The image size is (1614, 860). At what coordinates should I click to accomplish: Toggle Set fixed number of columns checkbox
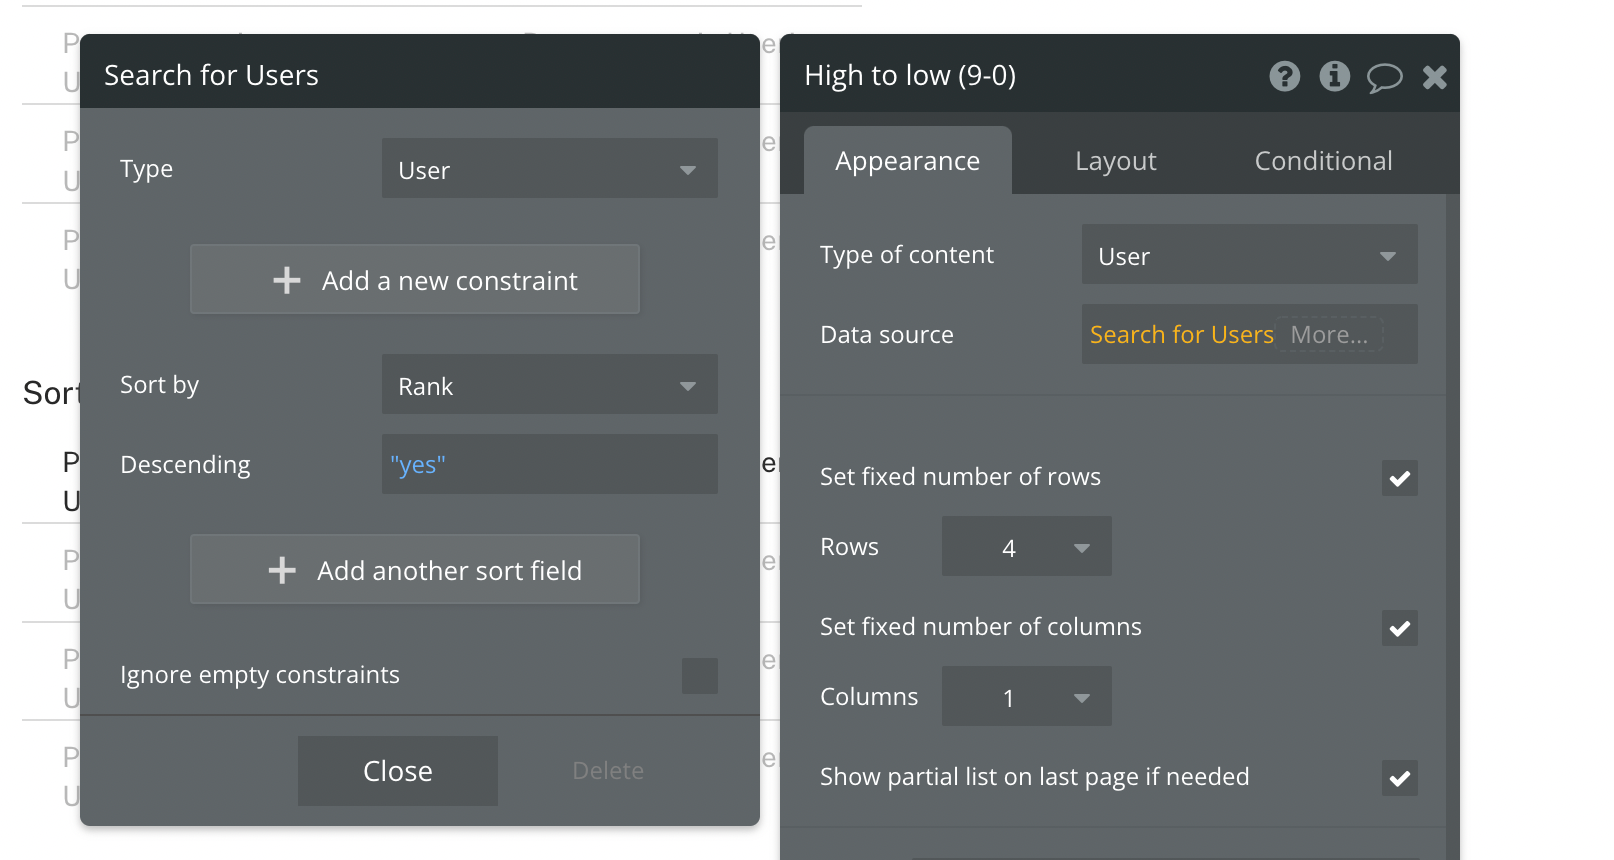click(x=1400, y=628)
